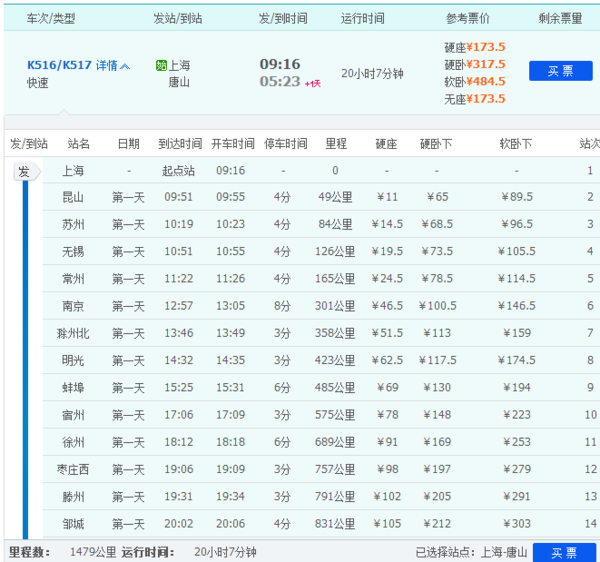Image resolution: width=600 pixels, height=562 pixels.
Task: Select the 蚌埠 station name
Action: (x=73, y=388)
